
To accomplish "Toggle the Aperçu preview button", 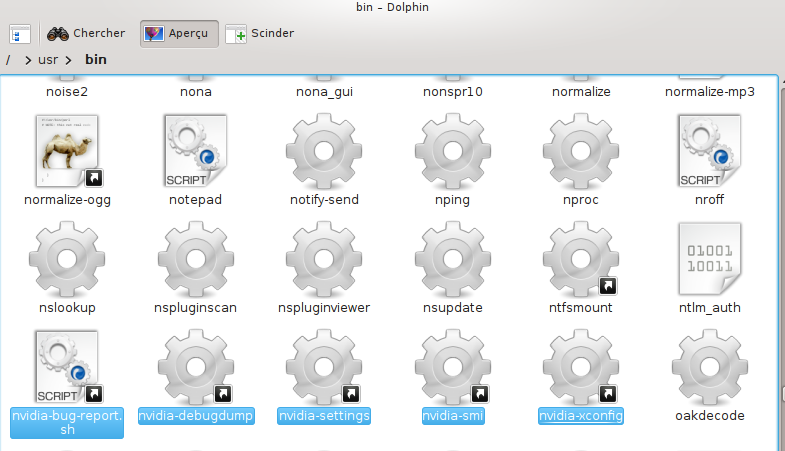I will point(179,34).
